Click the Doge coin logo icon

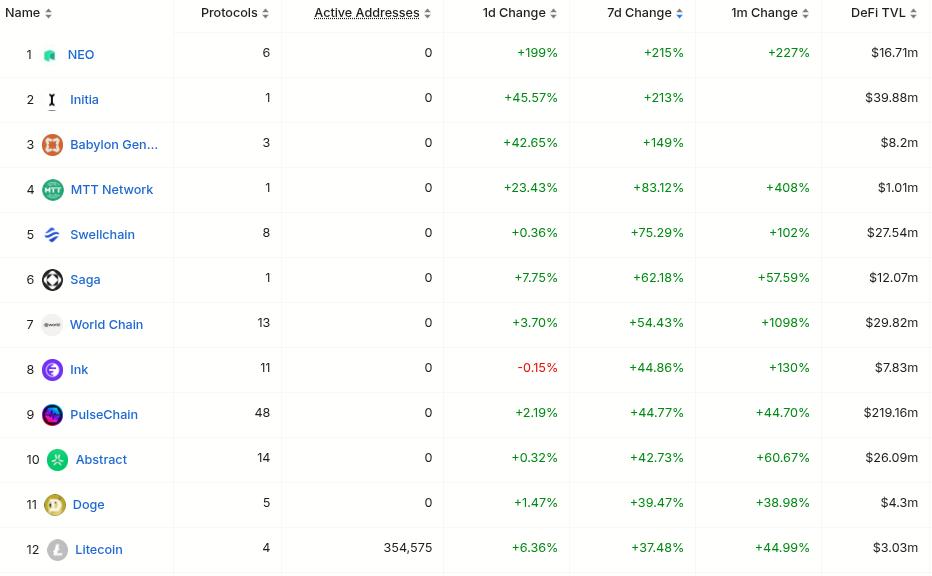(55, 505)
